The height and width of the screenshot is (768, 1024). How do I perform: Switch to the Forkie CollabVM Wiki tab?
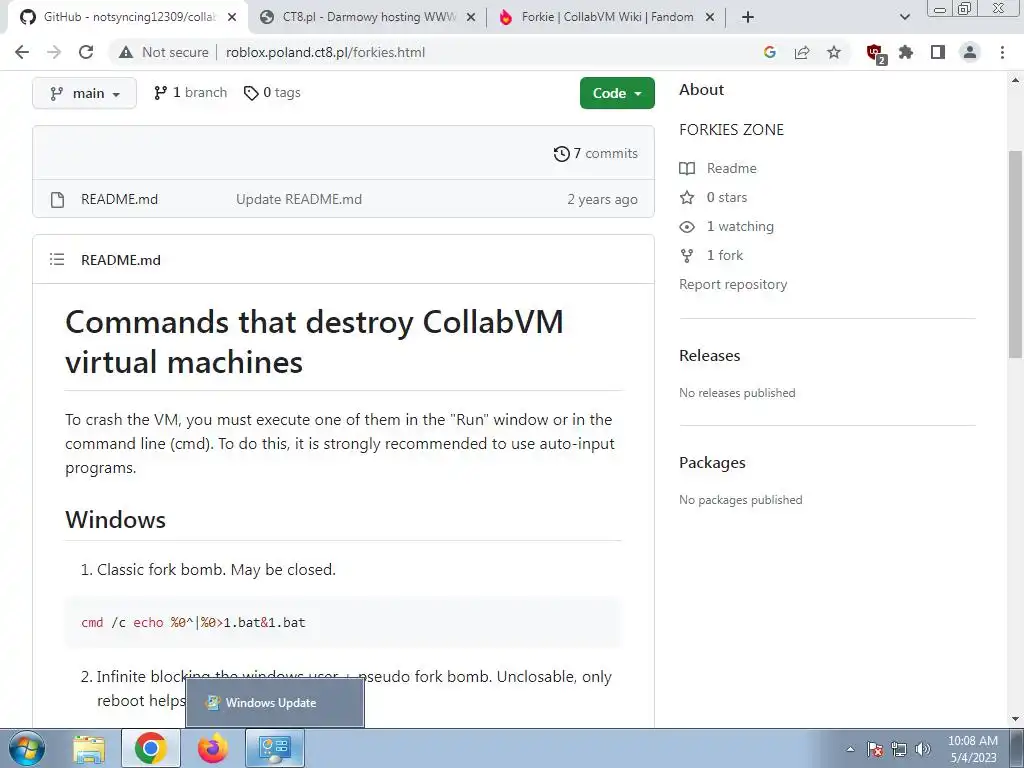pyautogui.click(x=607, y=17)
